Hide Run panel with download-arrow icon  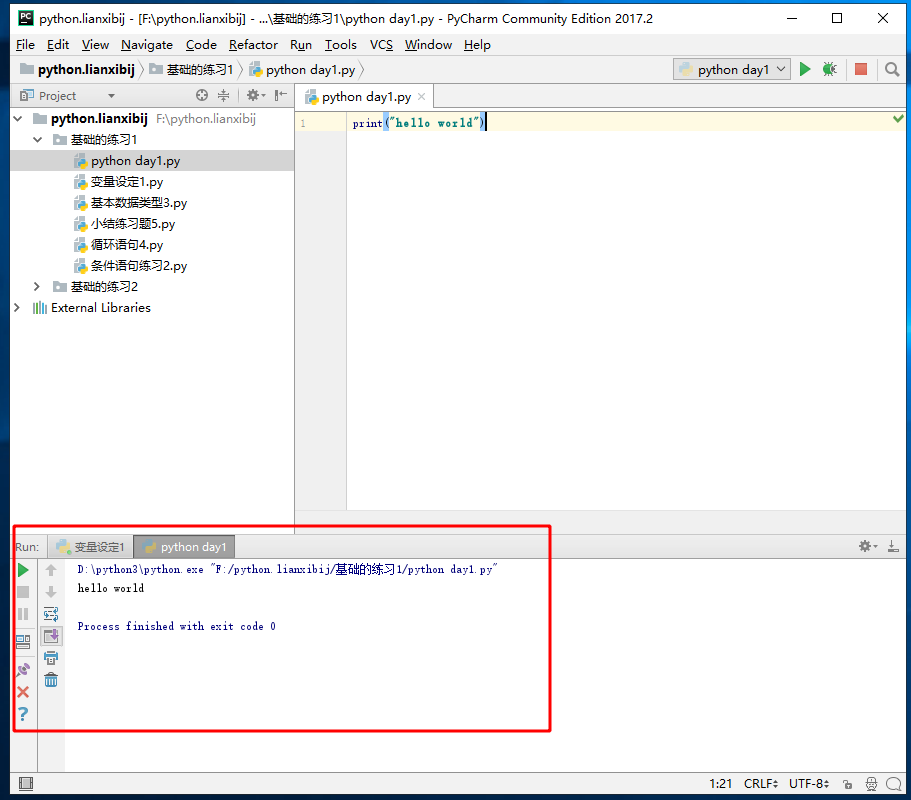[x=893, y=546]
